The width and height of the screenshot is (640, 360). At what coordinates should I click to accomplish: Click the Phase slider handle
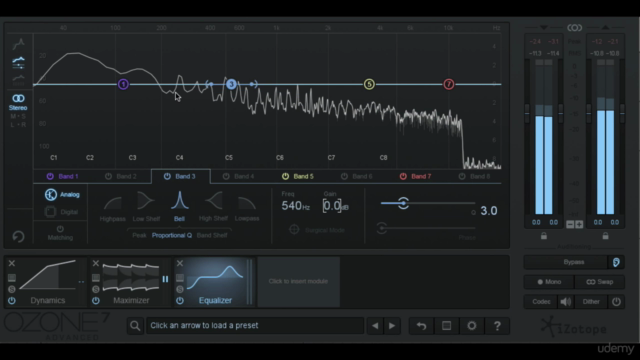pos(382,228)
